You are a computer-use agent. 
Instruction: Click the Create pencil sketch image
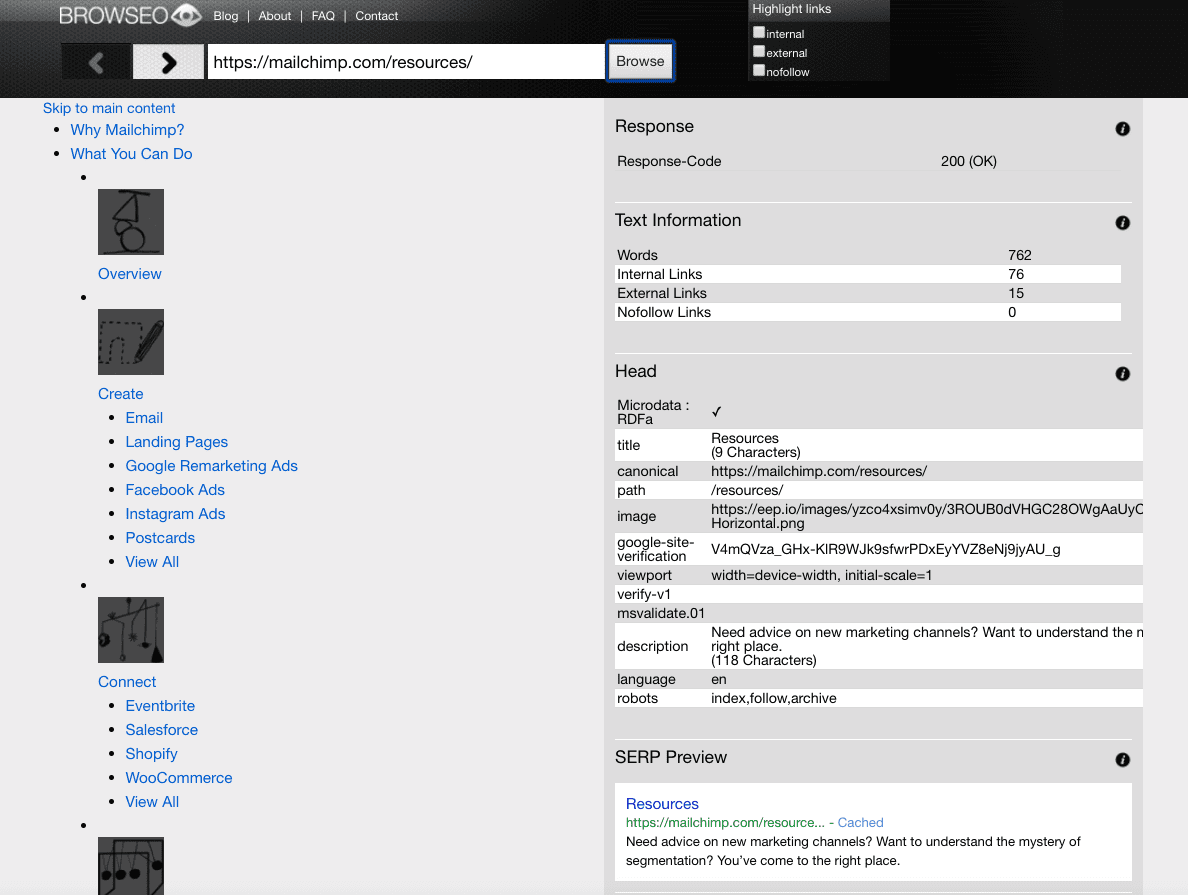tap(130, 342)
